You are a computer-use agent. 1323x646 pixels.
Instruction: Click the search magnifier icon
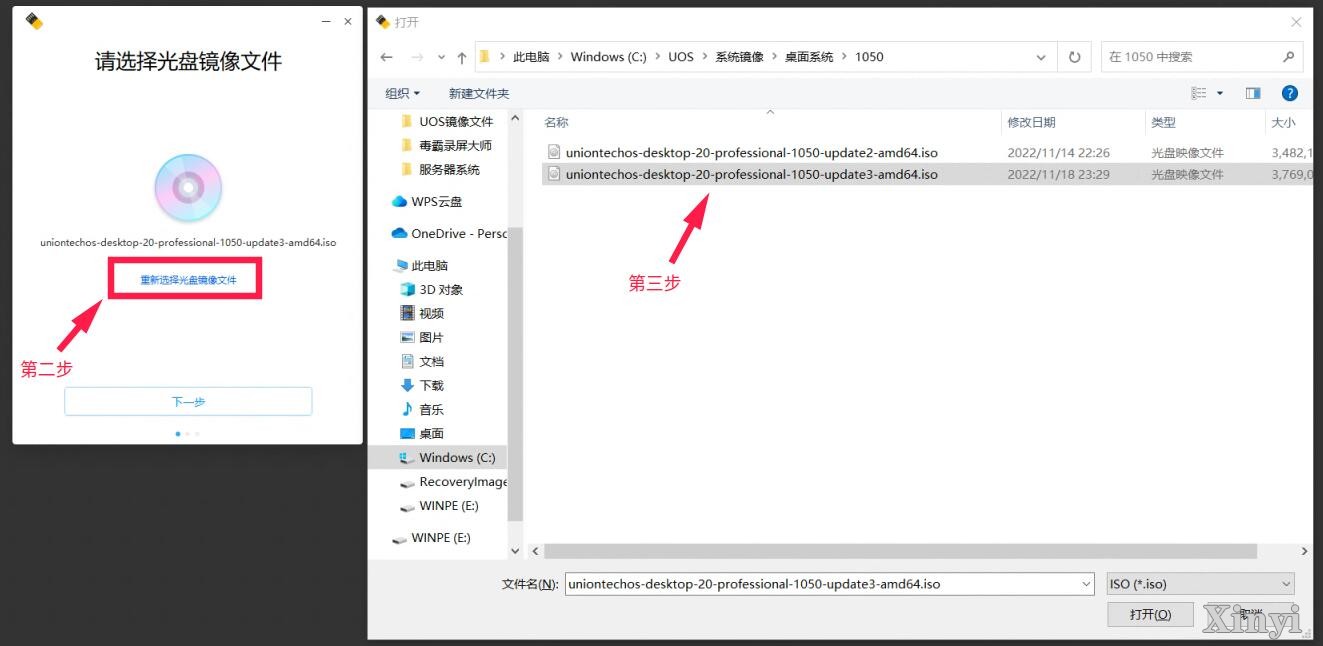(1288, 57)
